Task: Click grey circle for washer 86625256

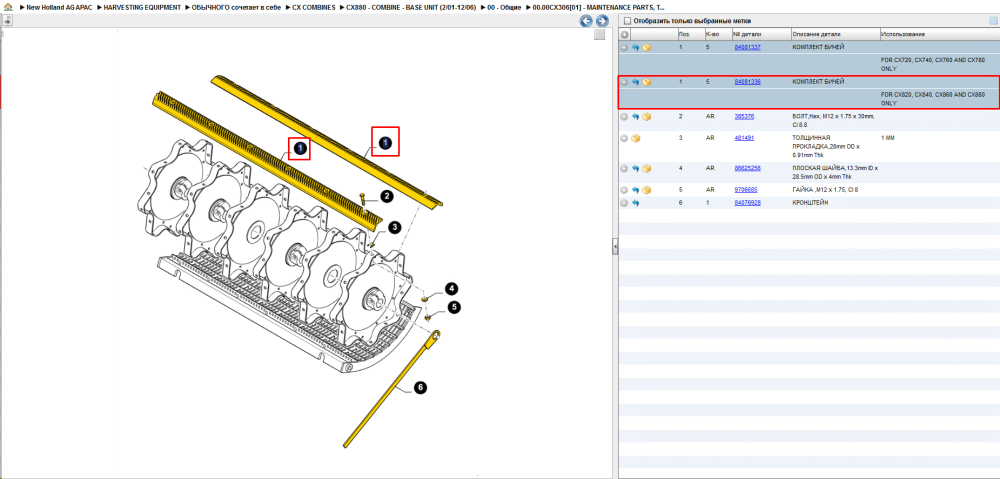Action: [x=624, y=168]
